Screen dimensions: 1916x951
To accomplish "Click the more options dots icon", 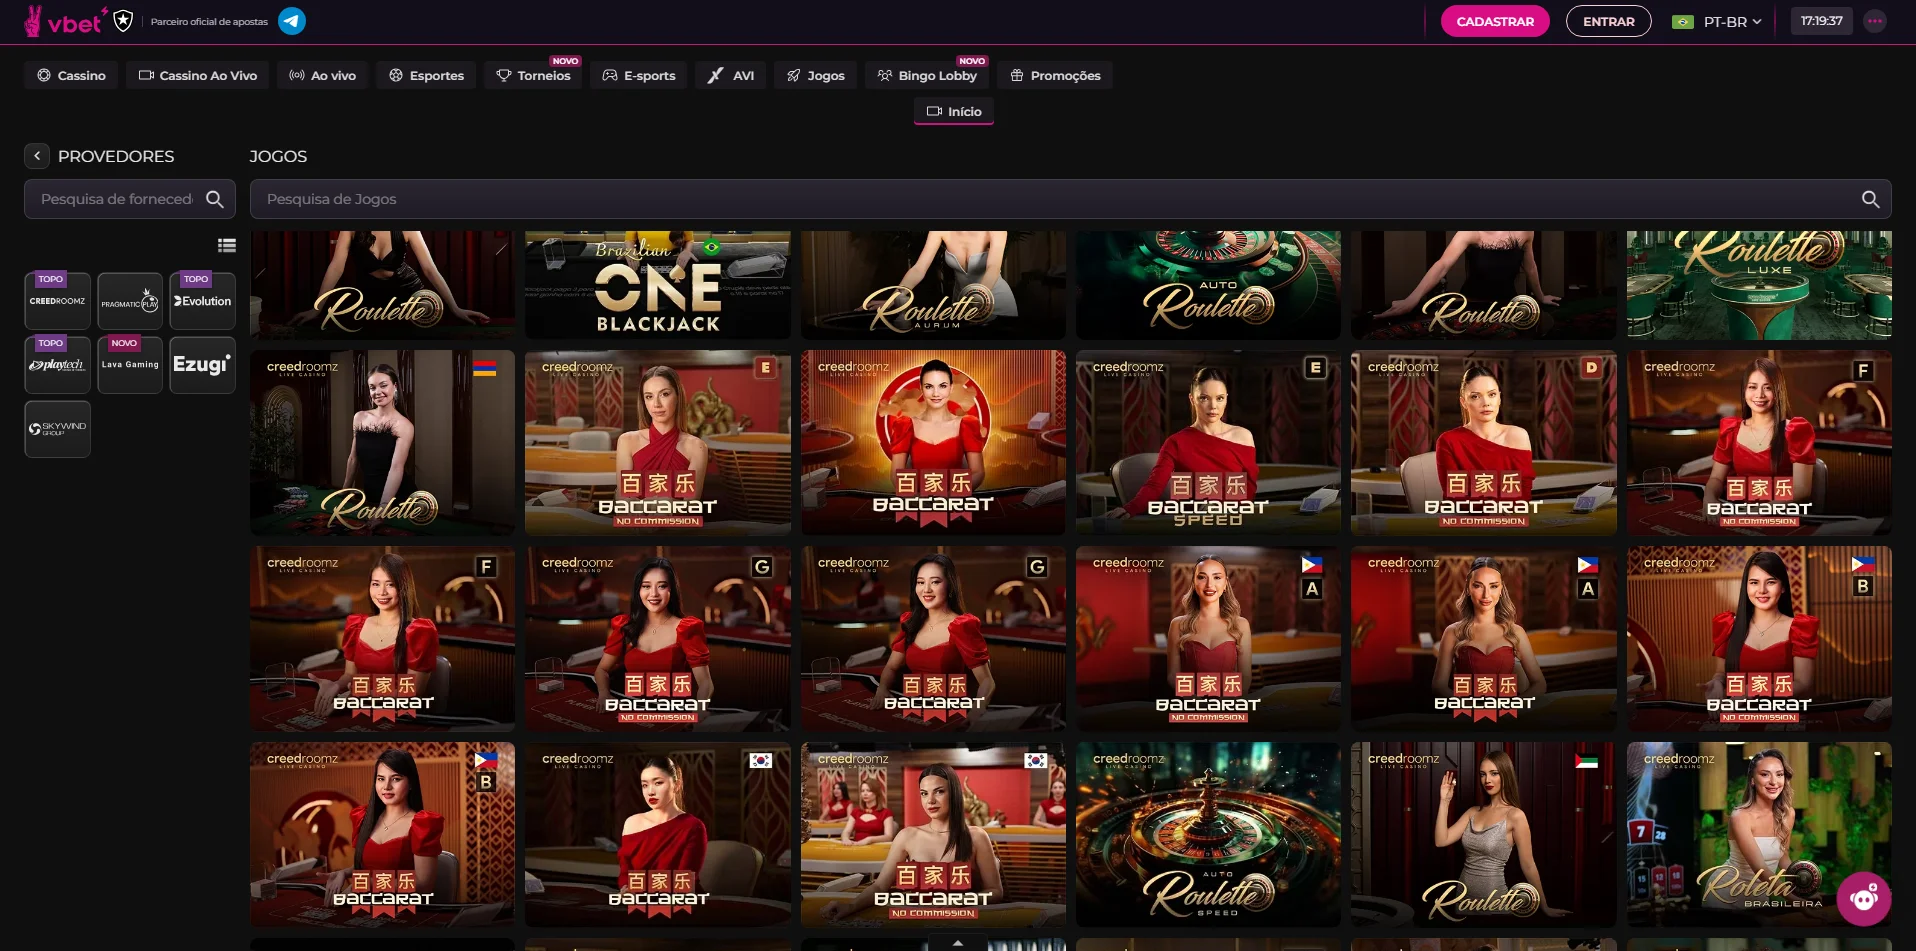I will point(1875,21).
